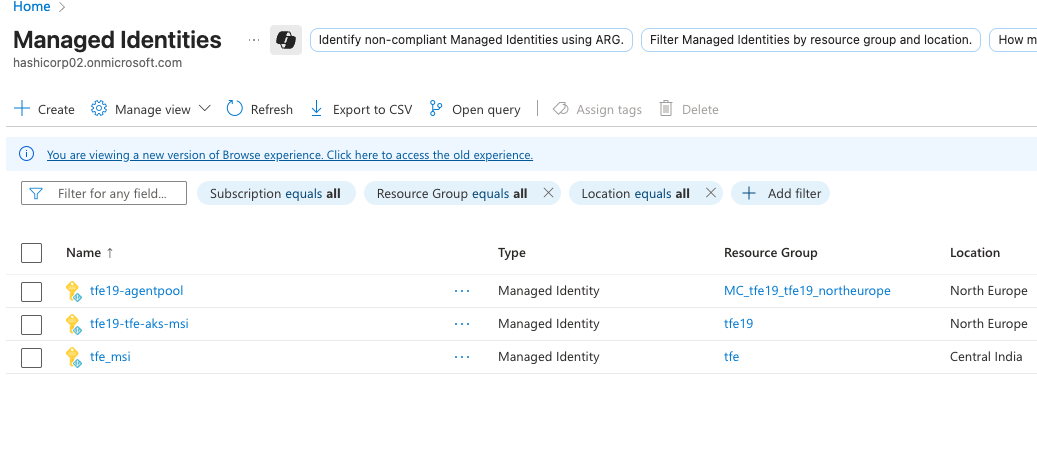Remove the Location equals all filter

click(711, 193)
